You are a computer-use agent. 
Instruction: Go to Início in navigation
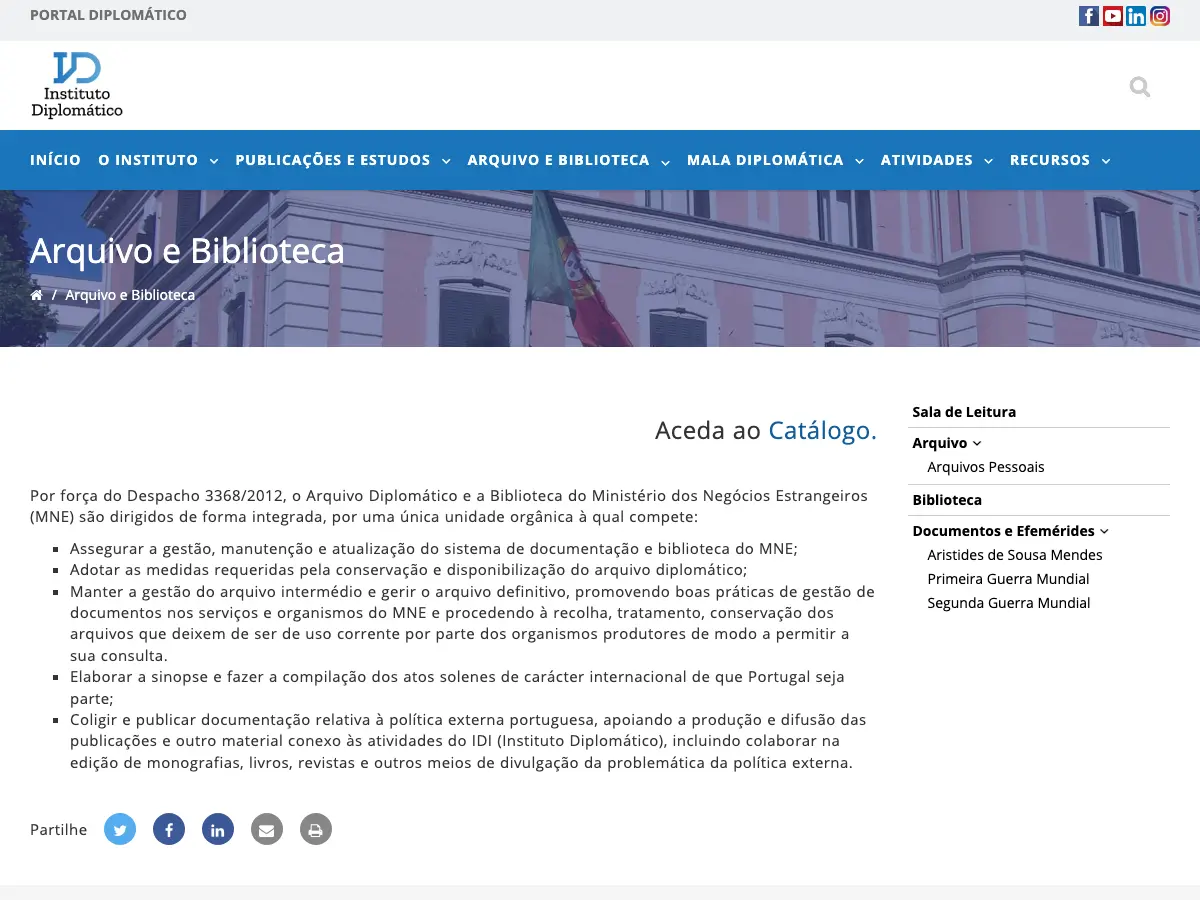(55, 160)
